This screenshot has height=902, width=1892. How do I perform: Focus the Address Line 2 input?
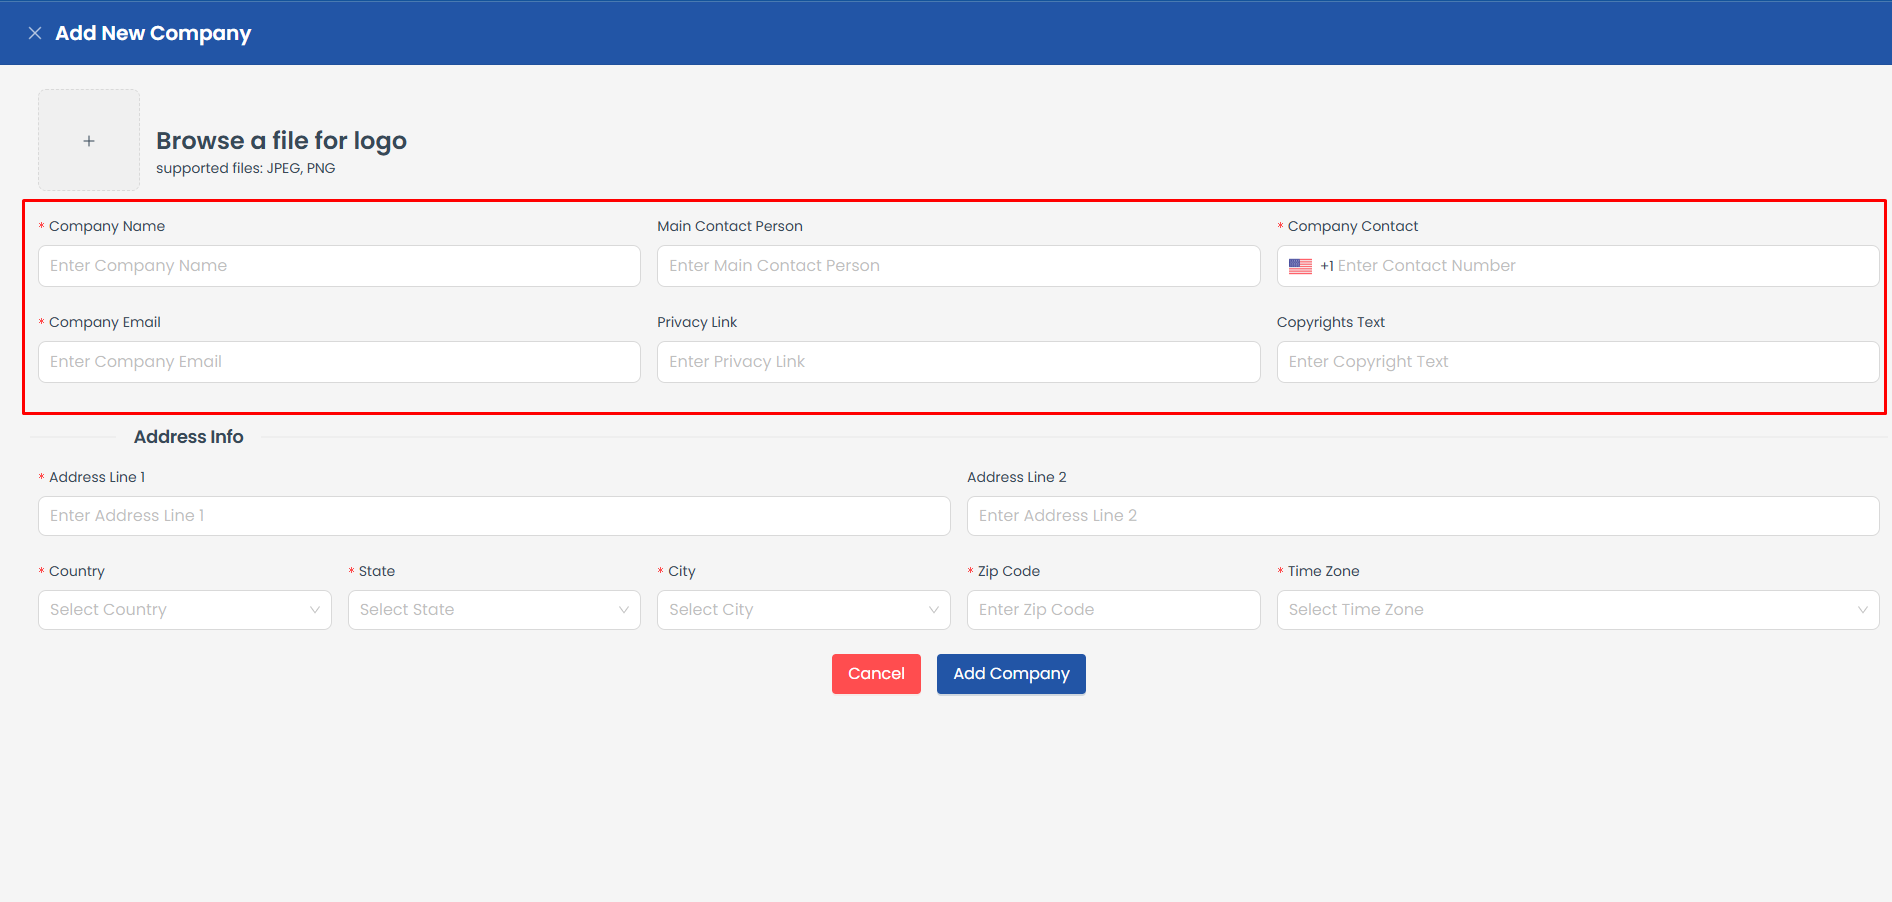point(1422,516)
